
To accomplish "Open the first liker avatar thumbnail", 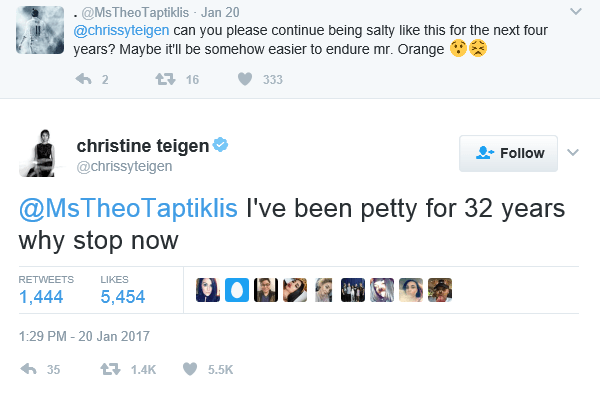I will click(x=207, y=290).
